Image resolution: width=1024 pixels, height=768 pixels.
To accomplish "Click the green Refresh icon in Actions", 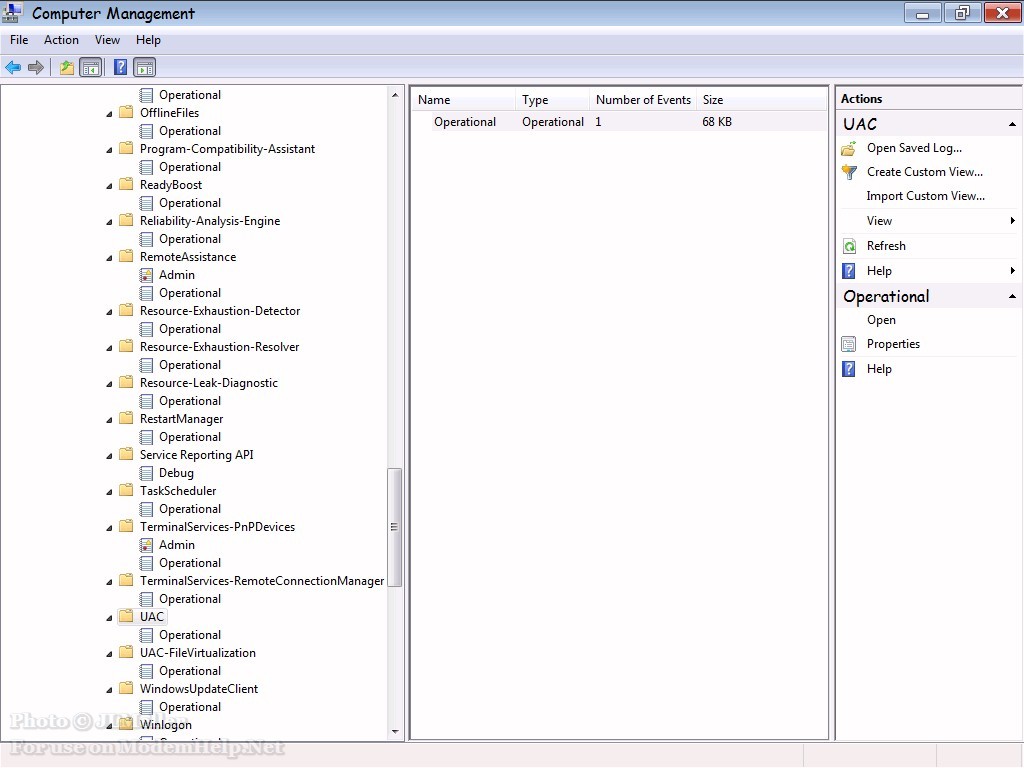I will [849, 246].
